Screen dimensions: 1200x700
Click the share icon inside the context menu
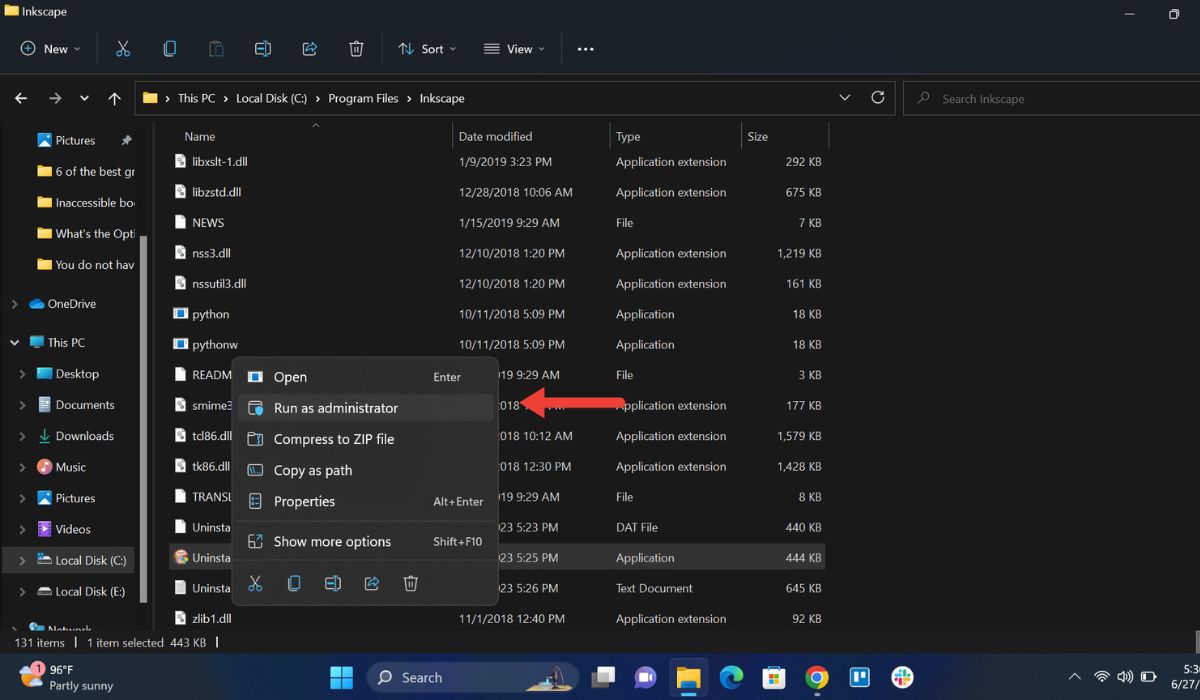click(372, 583)
